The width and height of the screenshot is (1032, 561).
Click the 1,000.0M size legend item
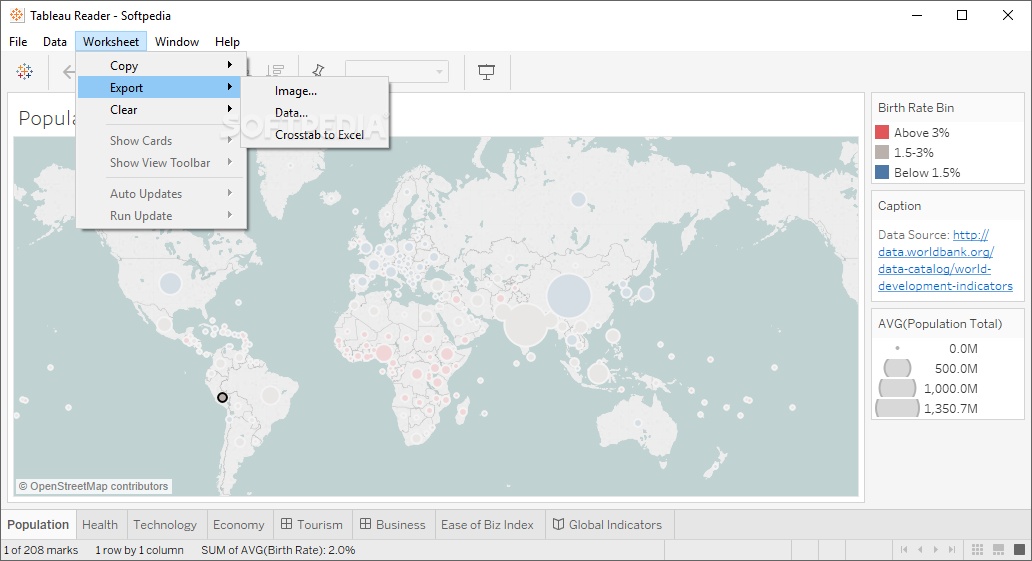point(928,388)
